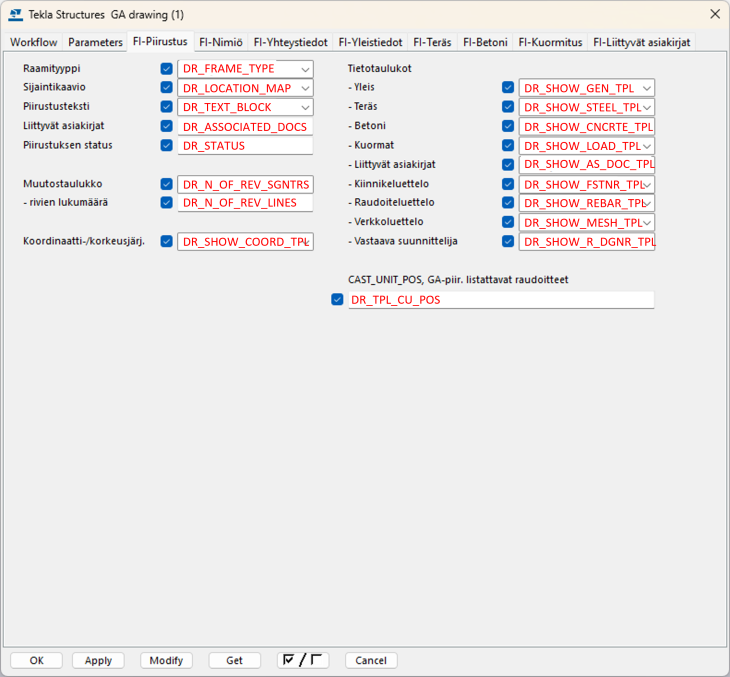Click the 'CAST_UNIT_POS, GA-piir. listattavat raudoitteet' label
Screen dimensions: 730x677
click(x=458, y=280)
